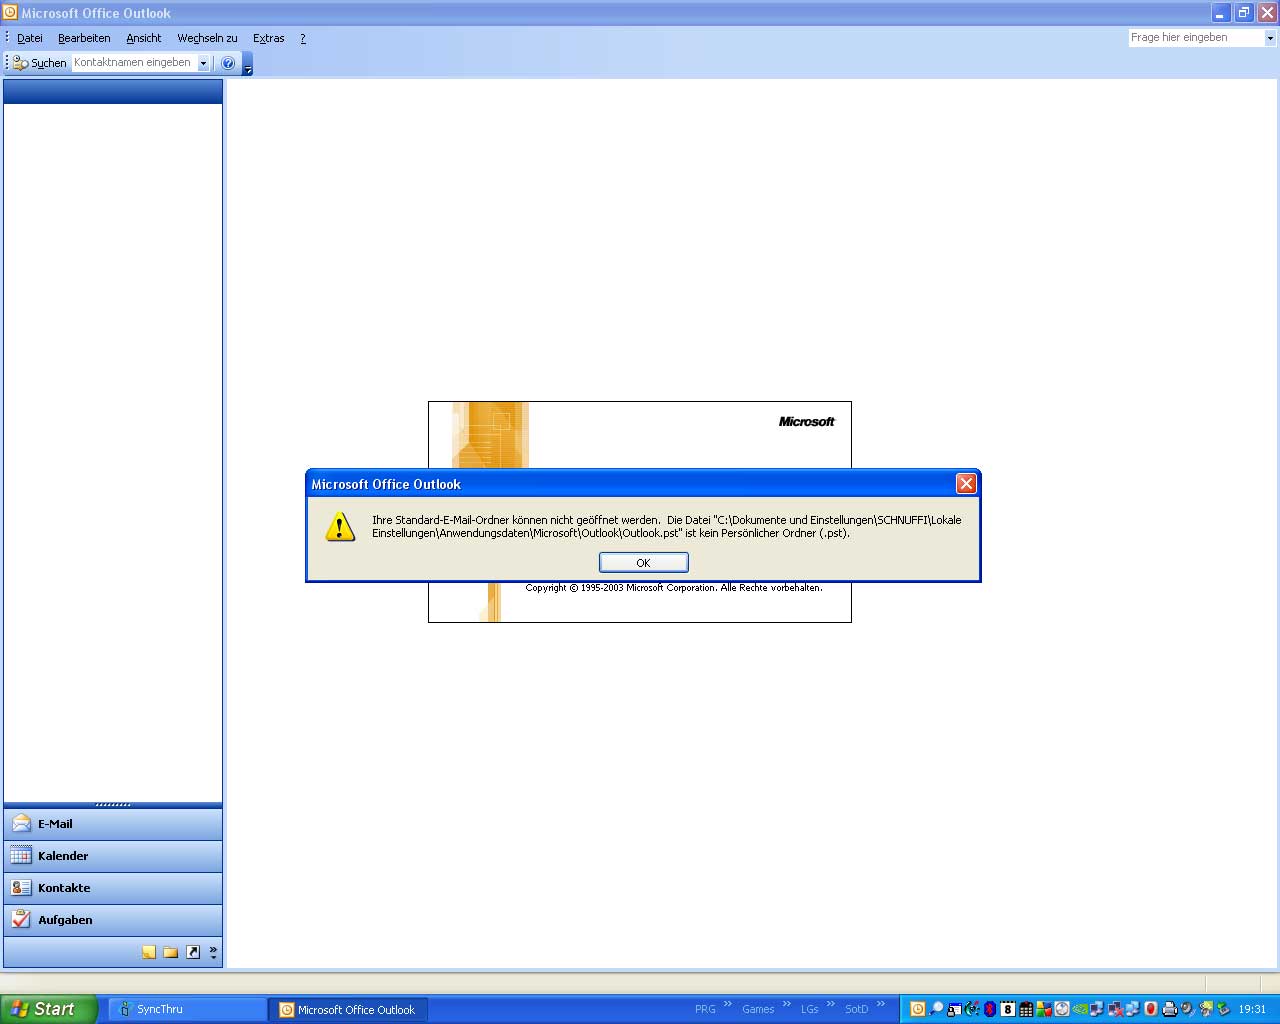Viewport: 1280px width, 1024px height.
Task: Click the Safely Remove Hardware tray icon
Action: [1224, 1009]
